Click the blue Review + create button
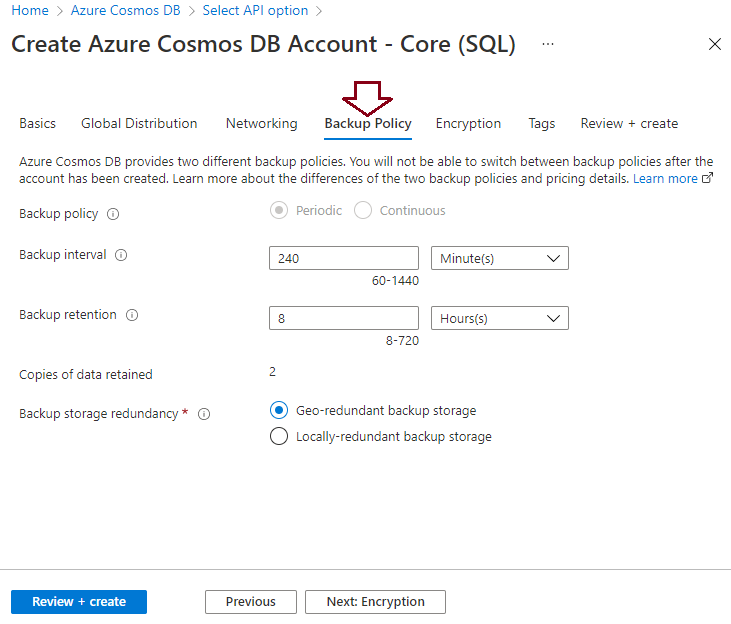Screen dimensions: 731x624 (79, 602)
